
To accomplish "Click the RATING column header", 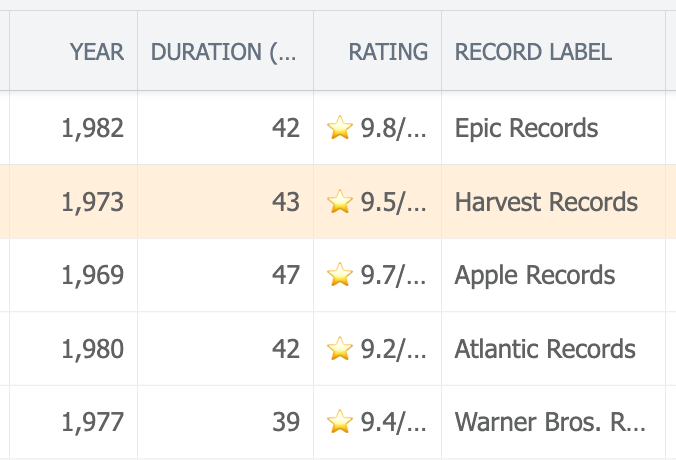I will pyautogui.click(x=377, y=51).
